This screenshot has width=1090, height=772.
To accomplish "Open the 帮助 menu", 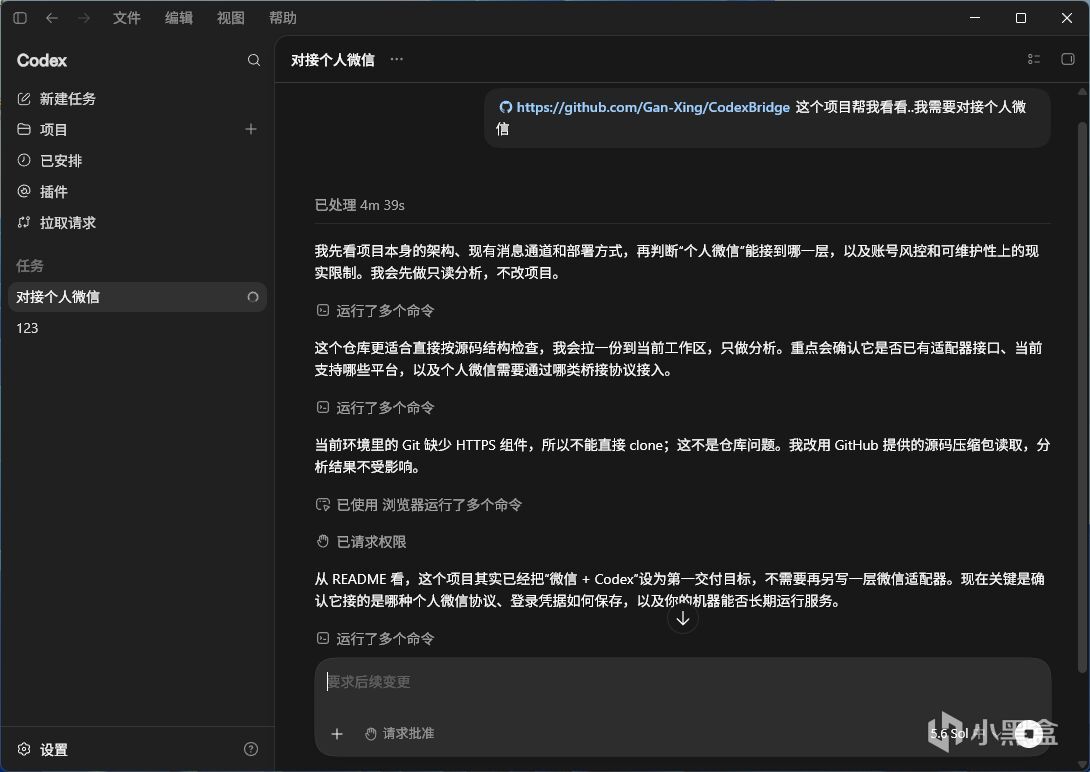I will [x=283, y=18].
